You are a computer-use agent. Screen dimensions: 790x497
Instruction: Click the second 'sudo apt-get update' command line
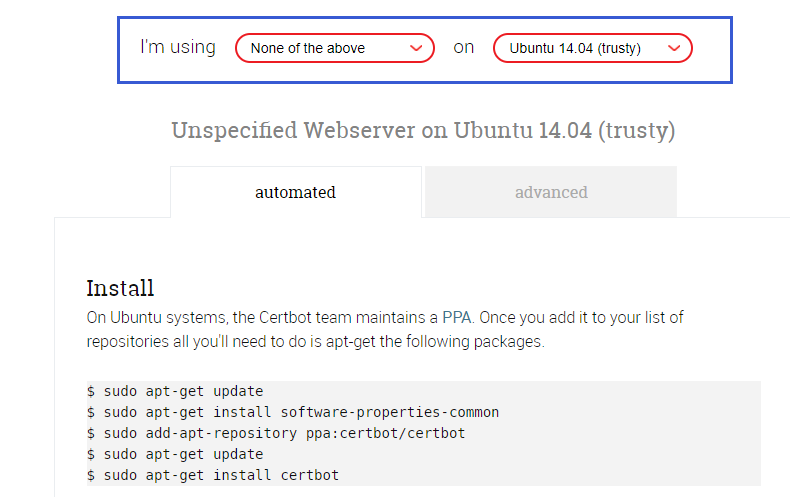[x=175, y=454]
